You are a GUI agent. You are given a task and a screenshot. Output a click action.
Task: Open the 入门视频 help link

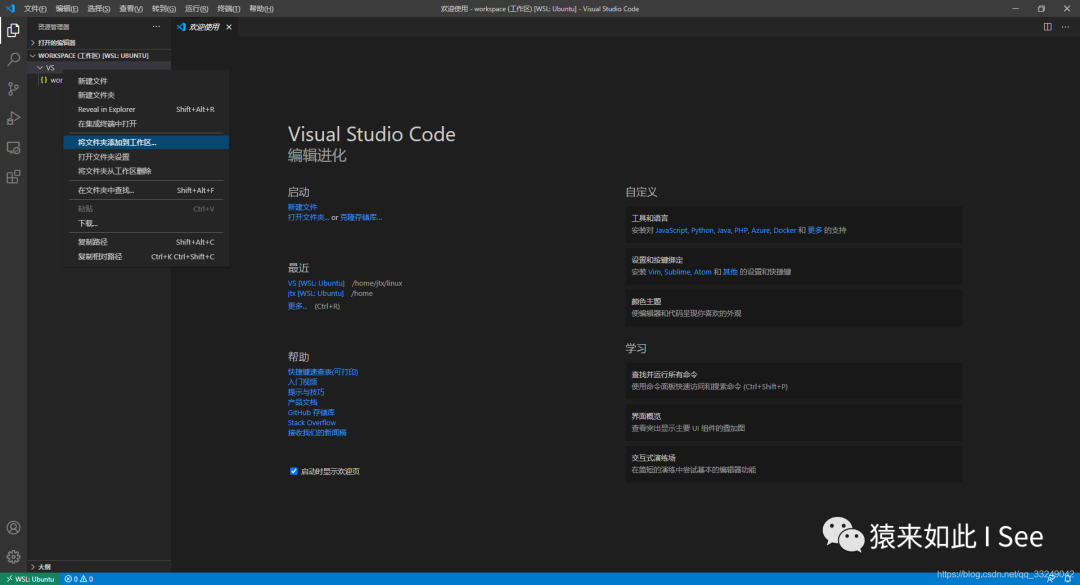(x=302, y=382)
